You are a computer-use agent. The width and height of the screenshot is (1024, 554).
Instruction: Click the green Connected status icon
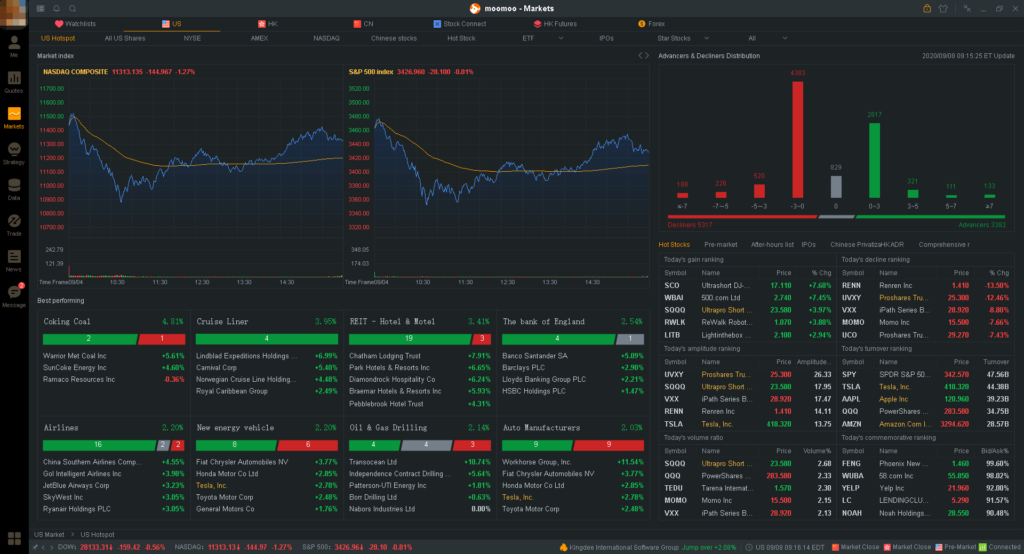pos(983,547)
